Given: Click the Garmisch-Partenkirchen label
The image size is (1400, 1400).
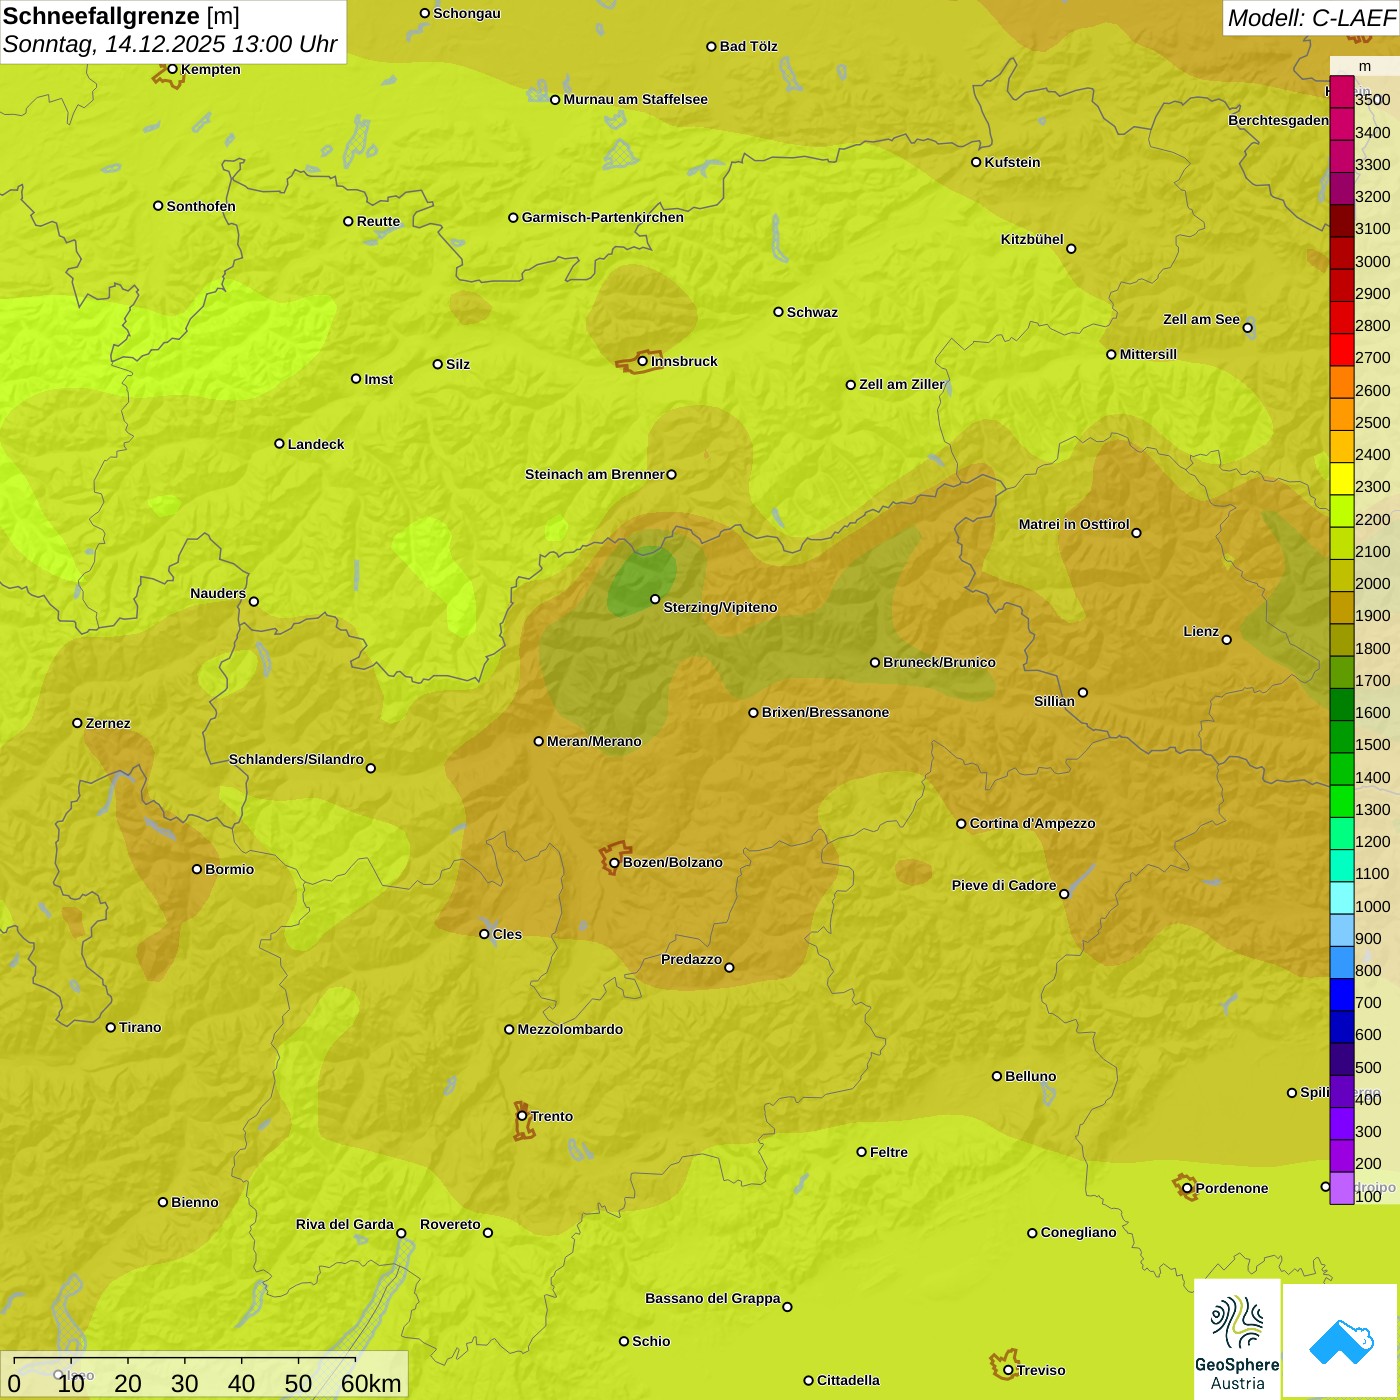Looking at the screenshot, I should tap(603, 217).
